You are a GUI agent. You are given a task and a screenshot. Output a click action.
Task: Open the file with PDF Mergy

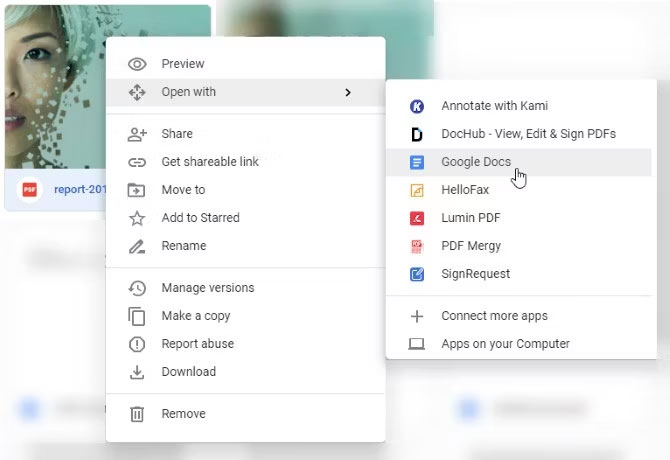(x=521, y=246)
